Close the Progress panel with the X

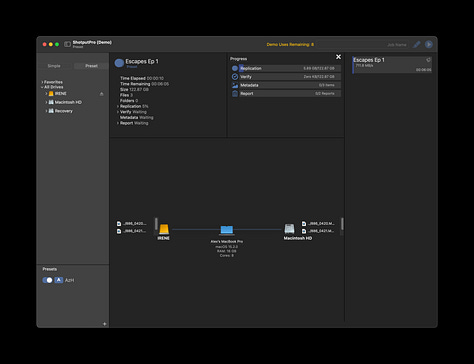[x=338, y=57]
